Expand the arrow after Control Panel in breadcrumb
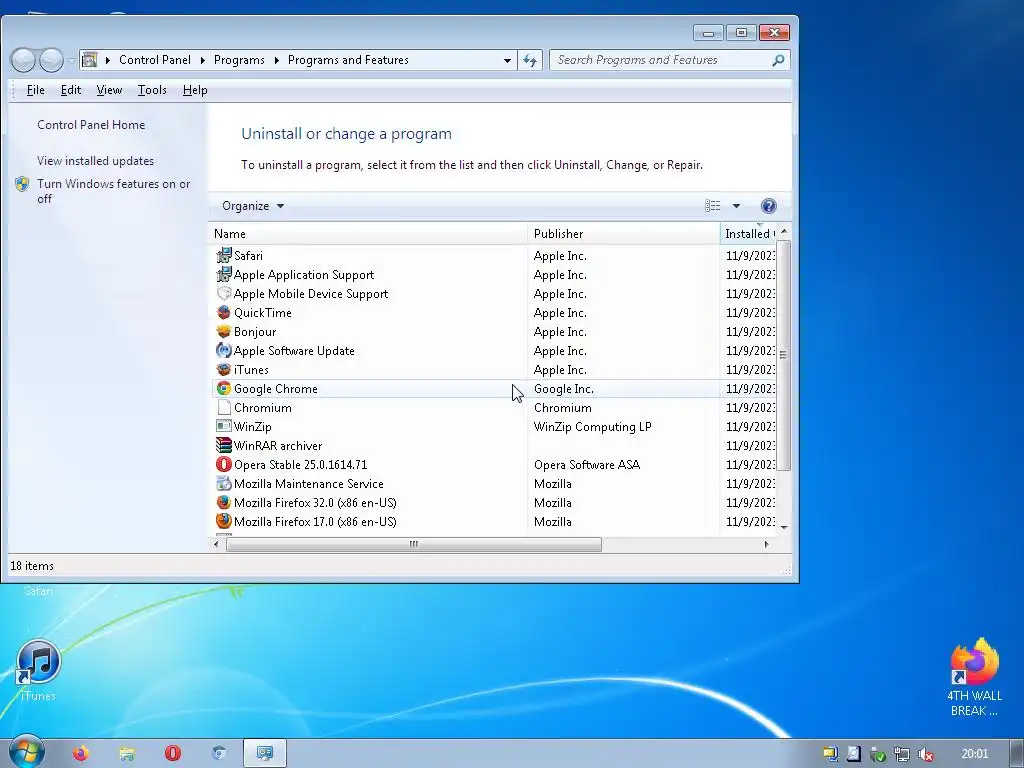 [202, 60]
